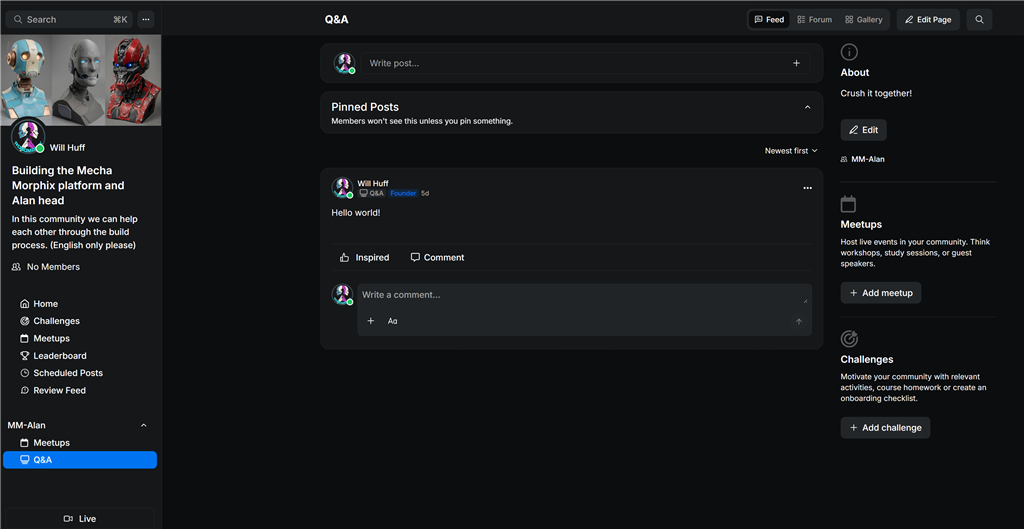
Task: Collapse the Pinned Posts section
Action: click(x=807, y=107)
